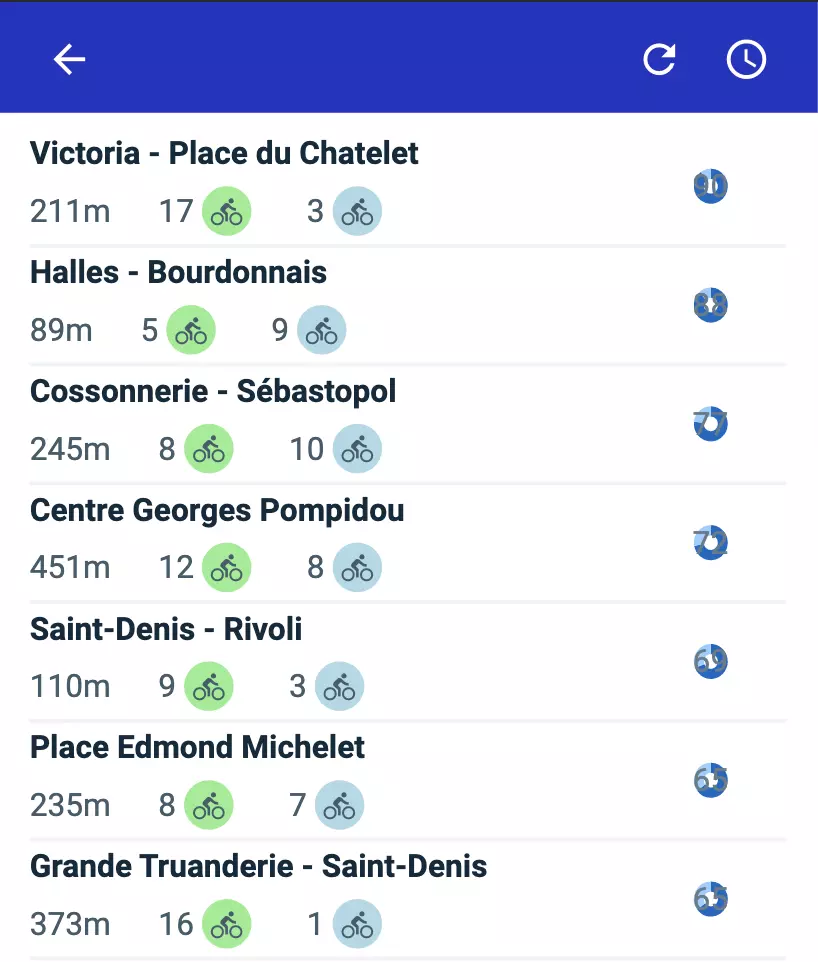
Task: Open the Saint-Denis - Rivoli station entry
Action: [166, 629]
